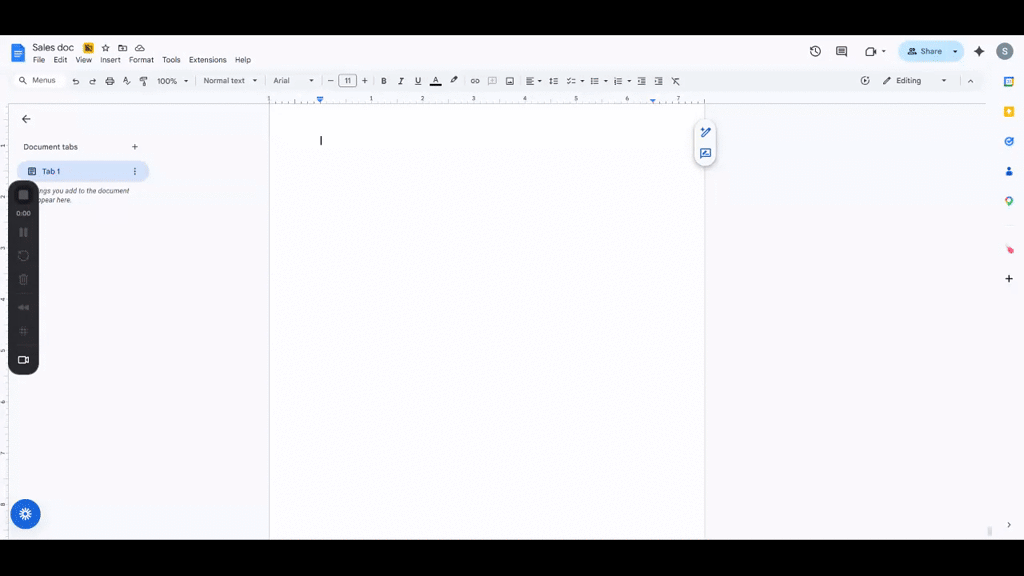The height and width of the screenshot is (576, 1024).
Task: Get add-ons plus icon in side panel
Action: tap(1009, 278)
